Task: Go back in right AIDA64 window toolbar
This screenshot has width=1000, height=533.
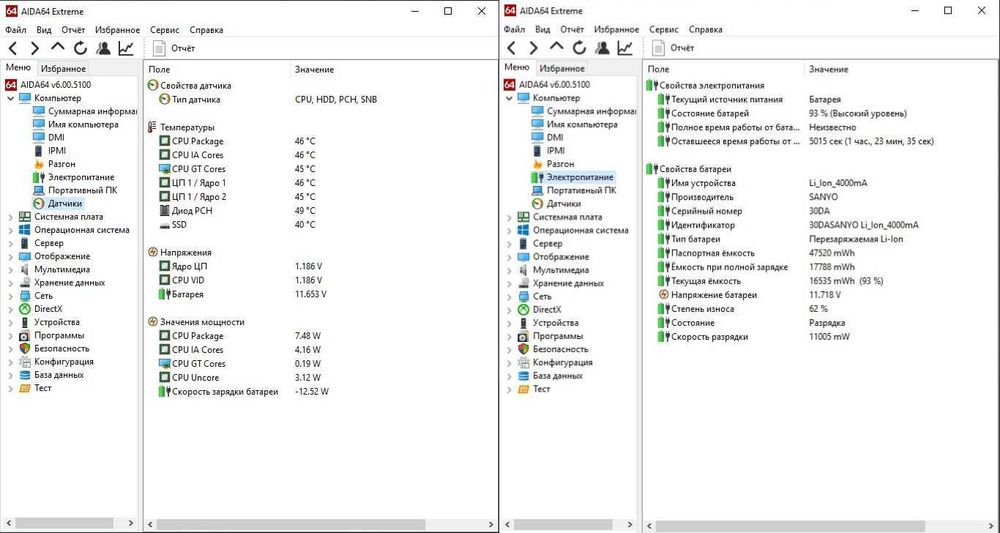Action: coord(512,47)
